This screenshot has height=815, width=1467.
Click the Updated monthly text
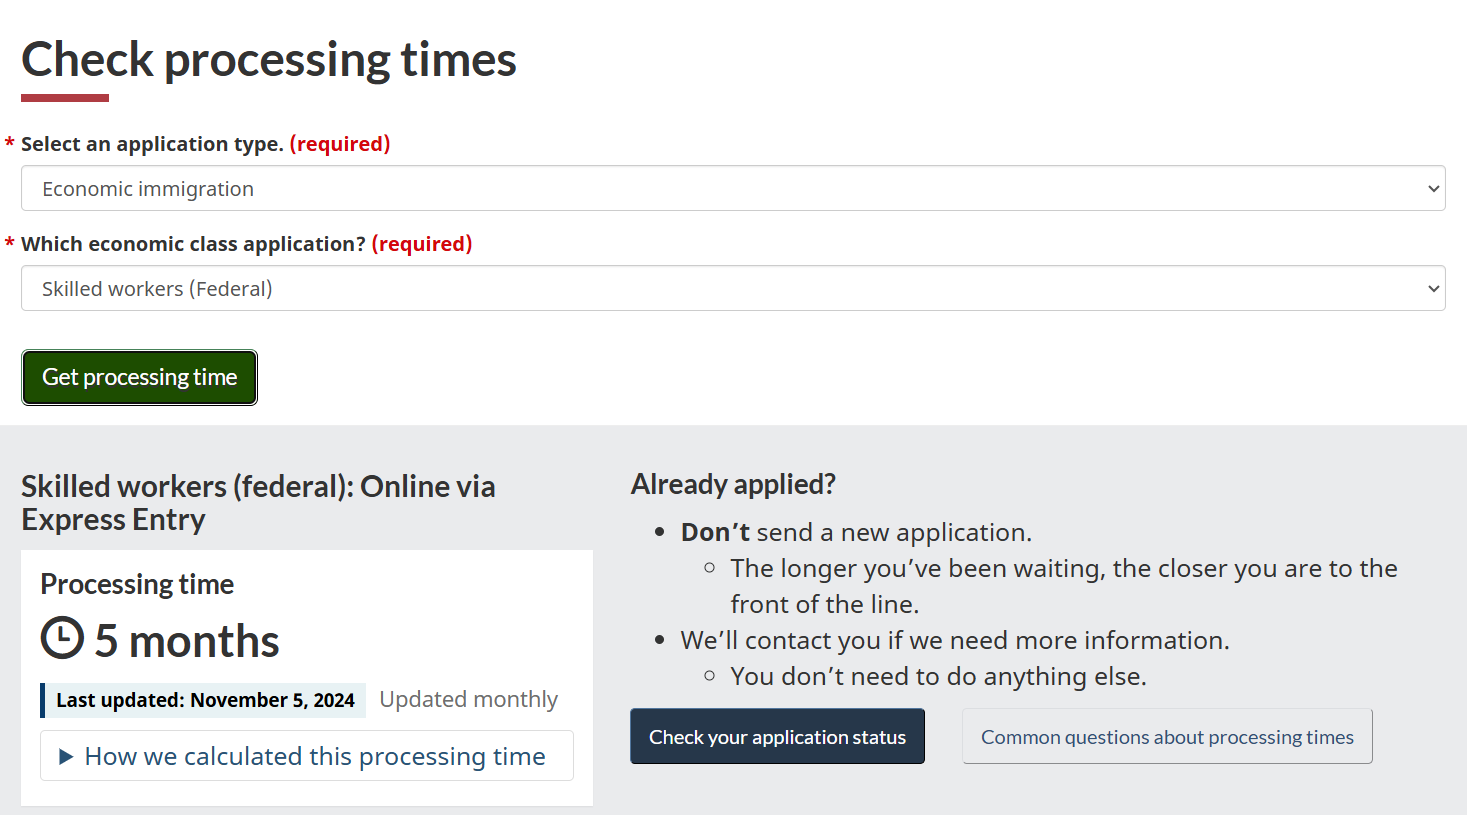[468, 700]
